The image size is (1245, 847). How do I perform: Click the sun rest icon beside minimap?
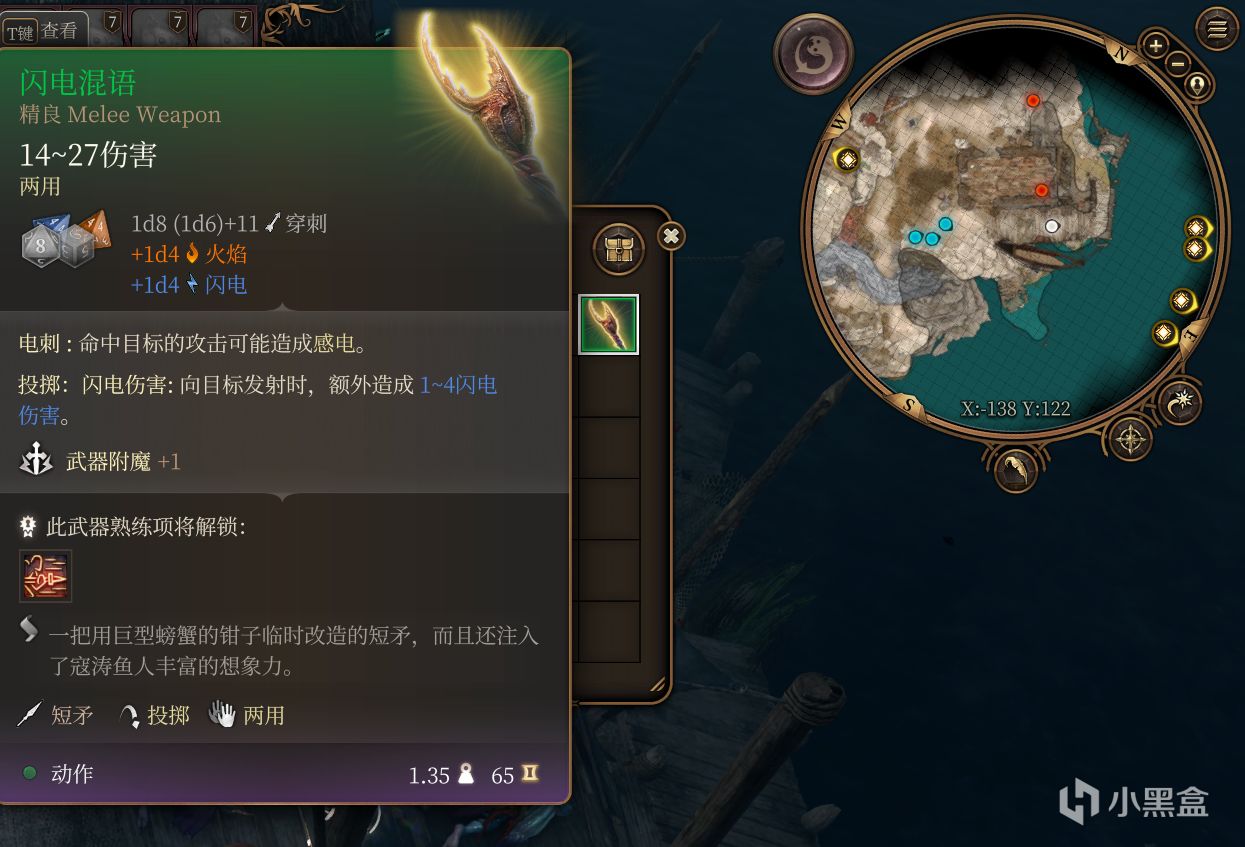pos(1181,402)
